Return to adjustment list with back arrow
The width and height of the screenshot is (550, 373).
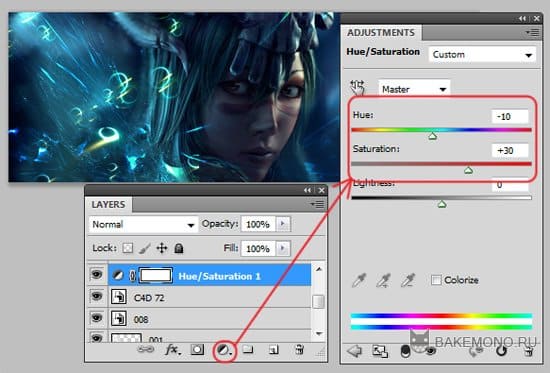click(355, 351)
